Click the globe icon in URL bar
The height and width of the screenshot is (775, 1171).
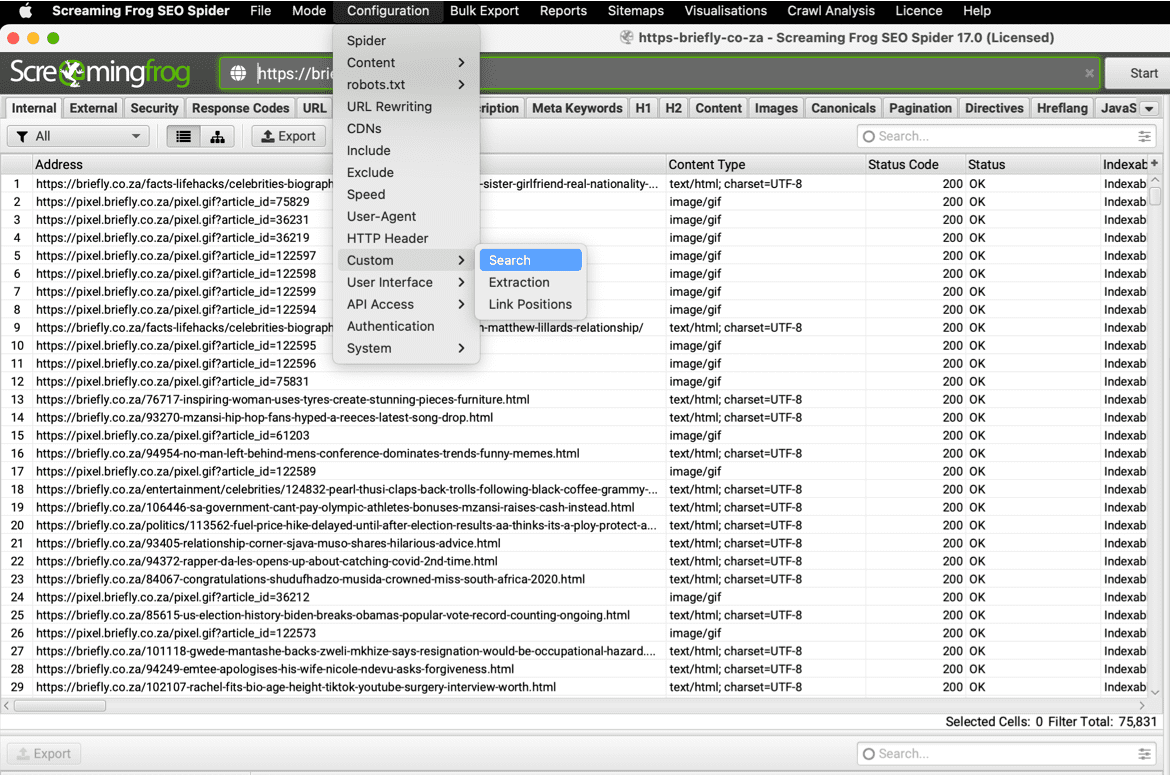pos(238,73)
